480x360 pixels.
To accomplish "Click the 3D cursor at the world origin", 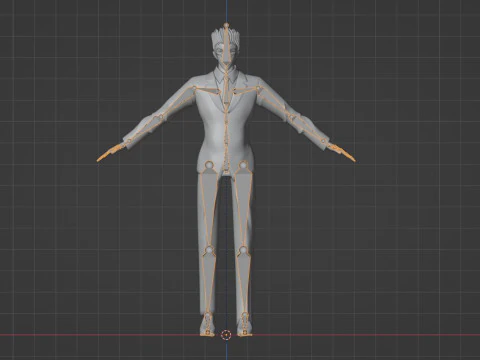I will pyautogui.click(x=226, y=335).
